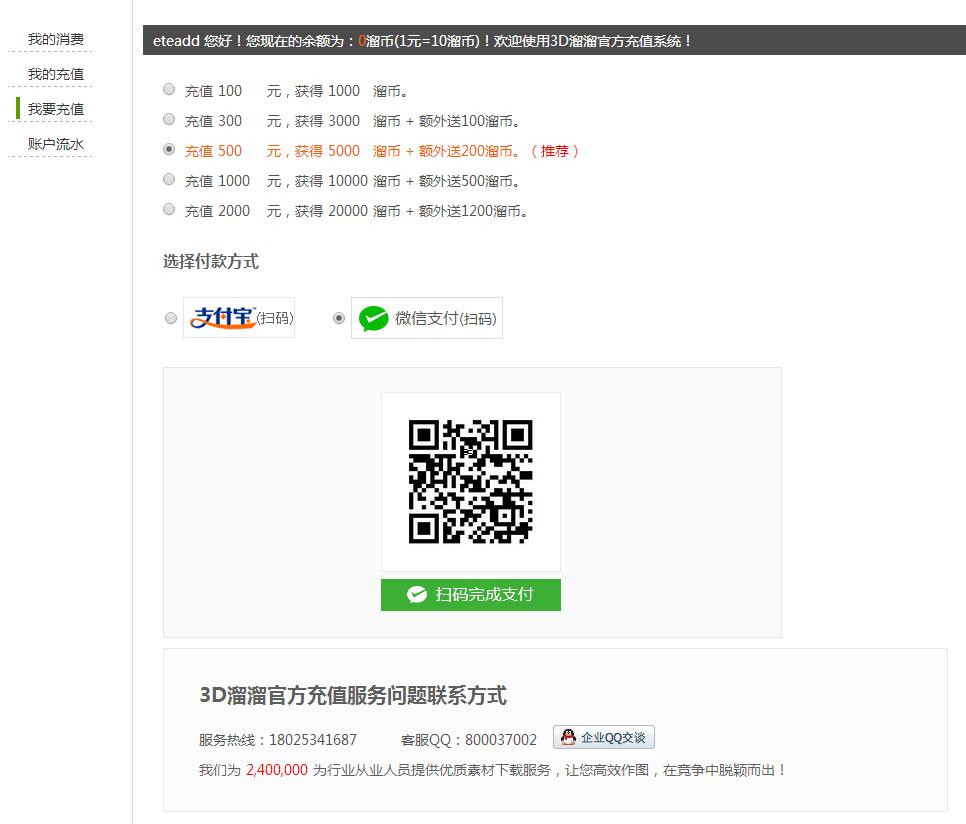Click the 企业QQ交谈 button text
The width and height of the screenshot is (966, 824).
(x=613, y=738)
